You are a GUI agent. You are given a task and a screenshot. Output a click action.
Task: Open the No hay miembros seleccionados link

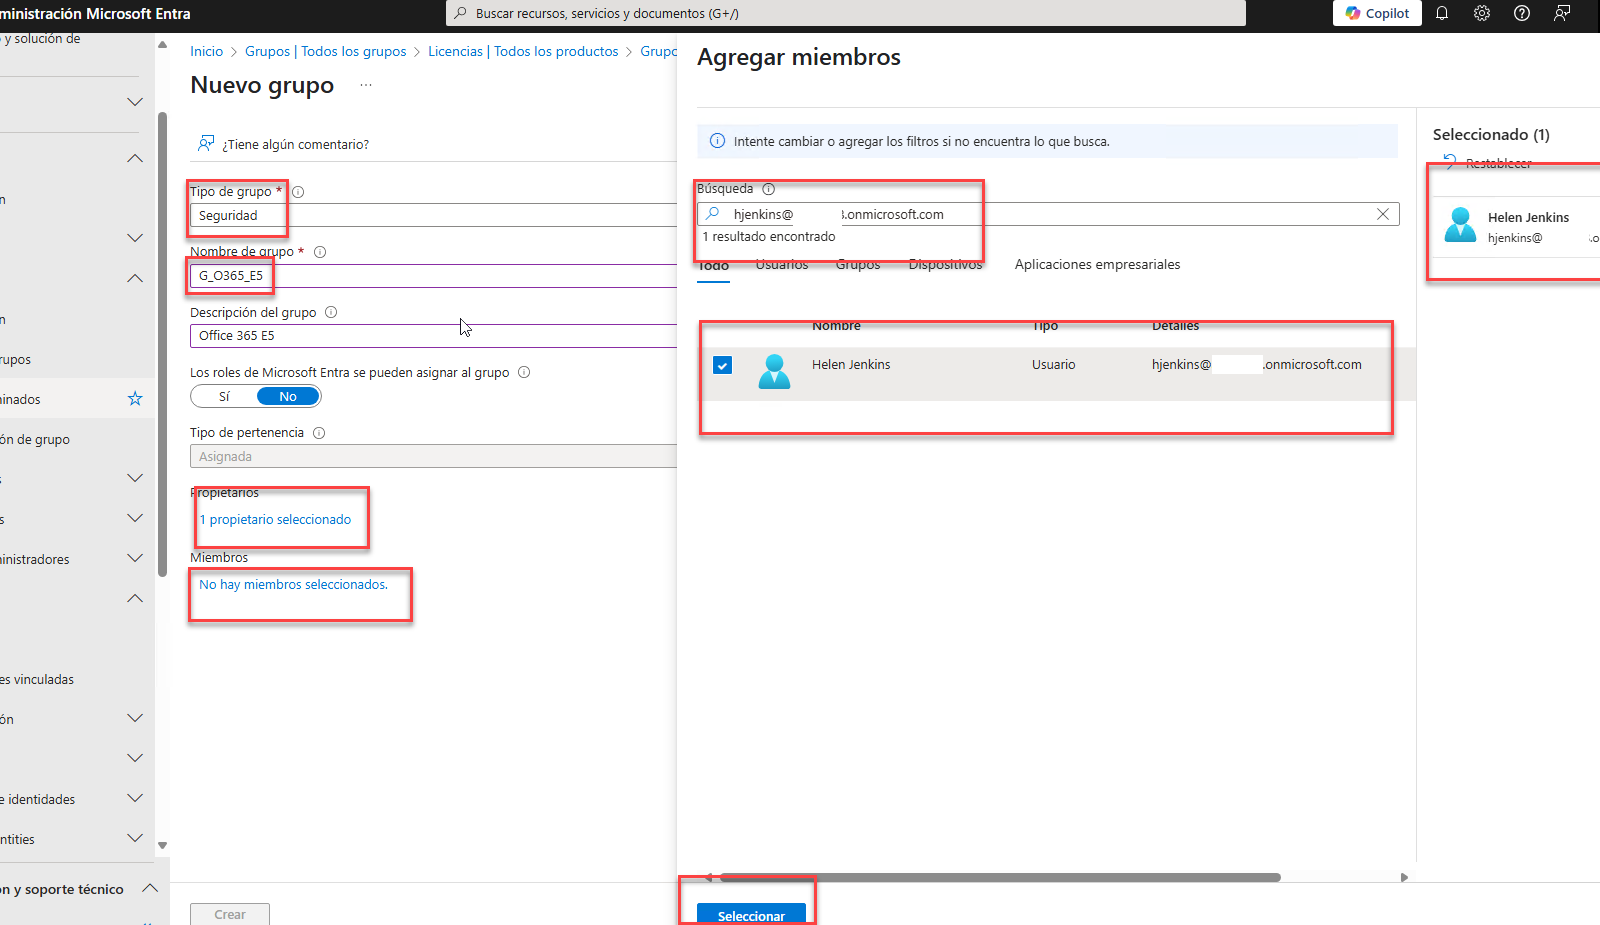pos(293,585)
